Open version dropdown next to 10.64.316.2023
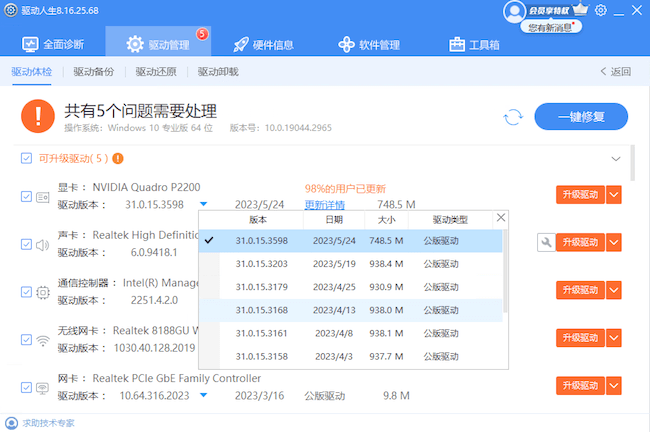This screenshot has width=650, height=432. pyautogui.click(x=204, y=395)
